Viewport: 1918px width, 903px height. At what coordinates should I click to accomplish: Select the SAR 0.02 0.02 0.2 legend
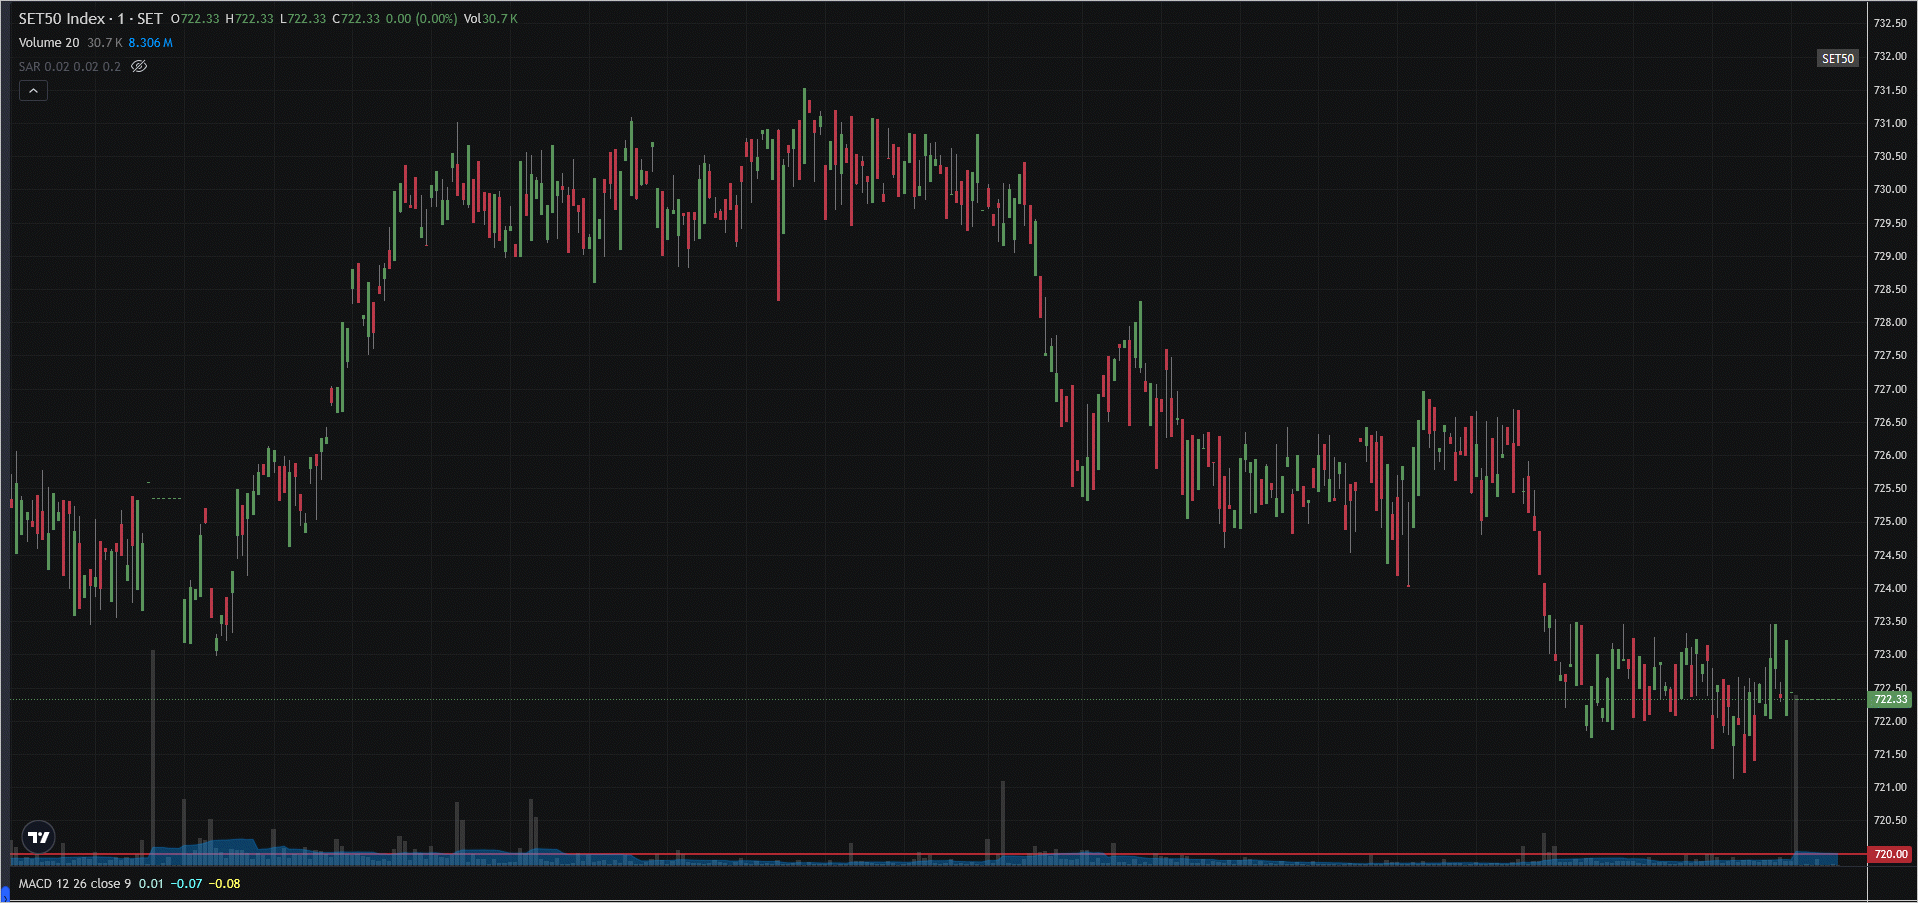(x=69, y=67)
